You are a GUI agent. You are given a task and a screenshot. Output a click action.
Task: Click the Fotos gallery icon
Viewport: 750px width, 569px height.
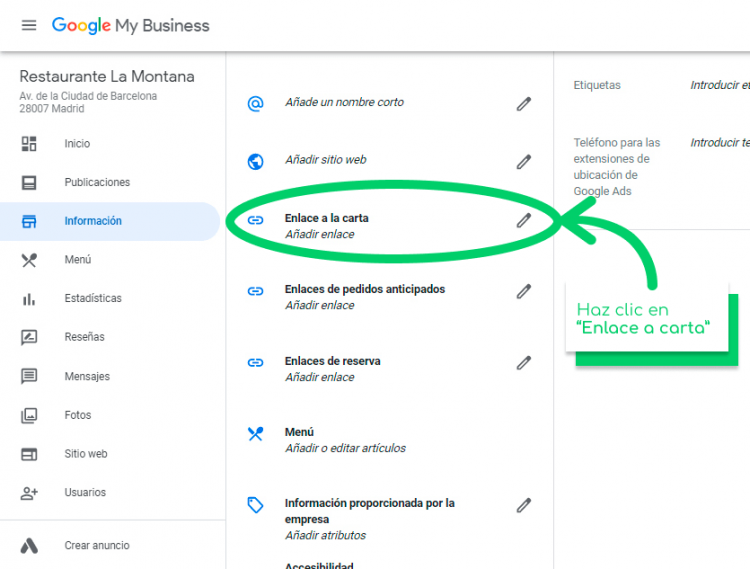(x=29, y=415)
